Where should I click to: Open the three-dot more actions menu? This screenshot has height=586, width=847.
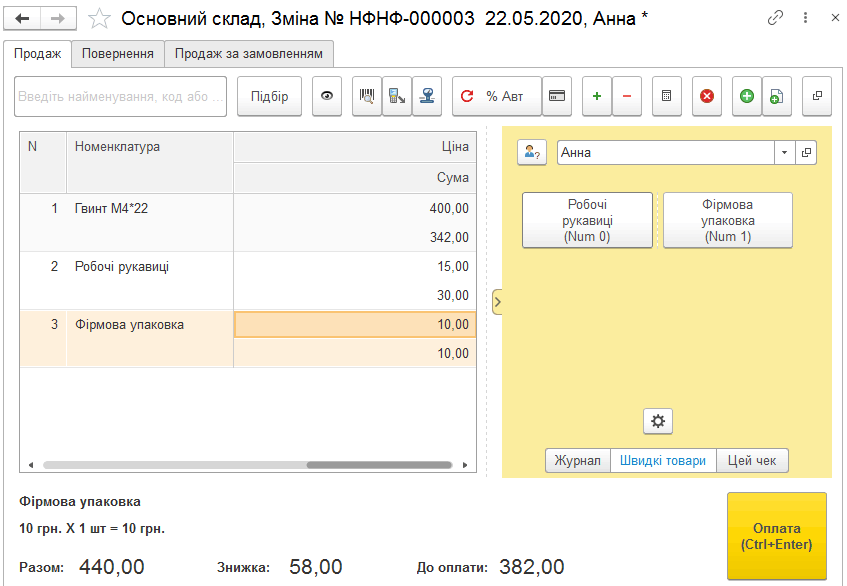tap(805, 18)
